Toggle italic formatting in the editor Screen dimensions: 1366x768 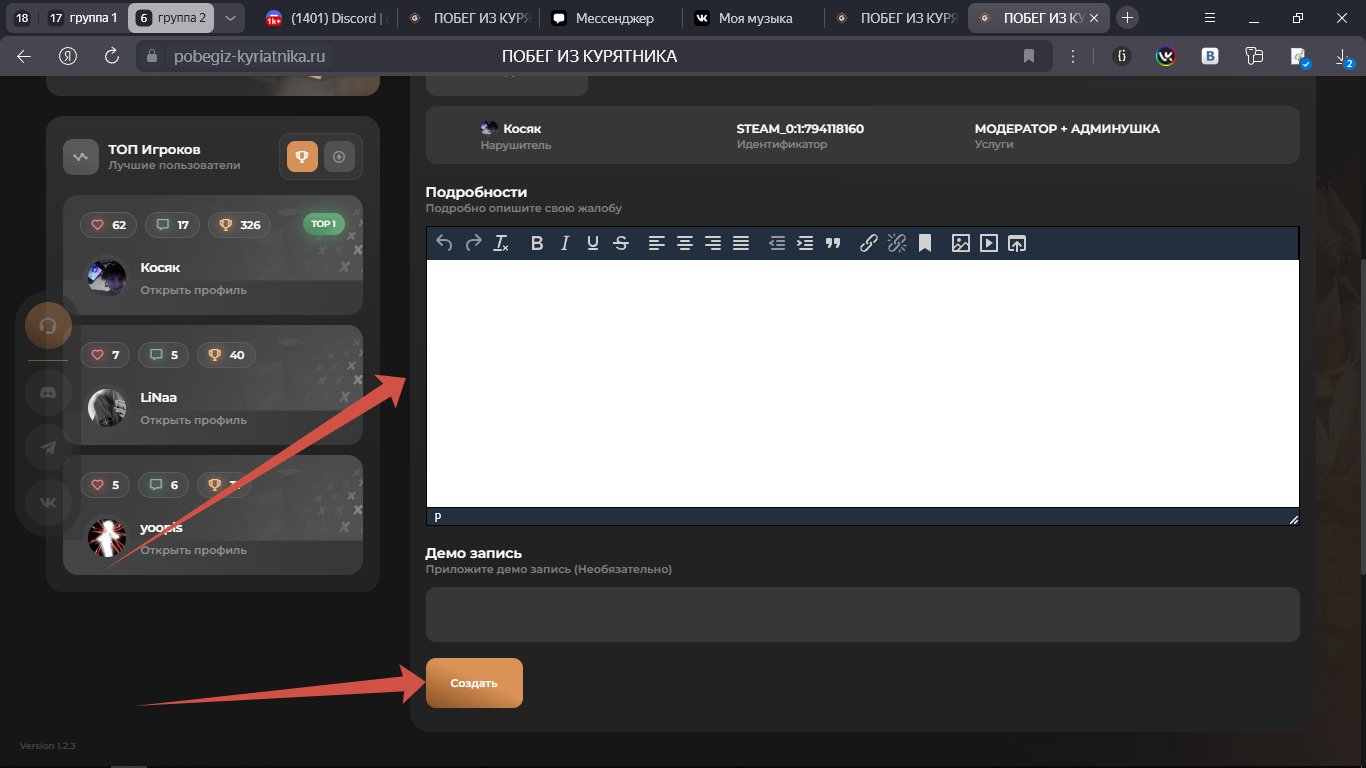click(565, 243)
